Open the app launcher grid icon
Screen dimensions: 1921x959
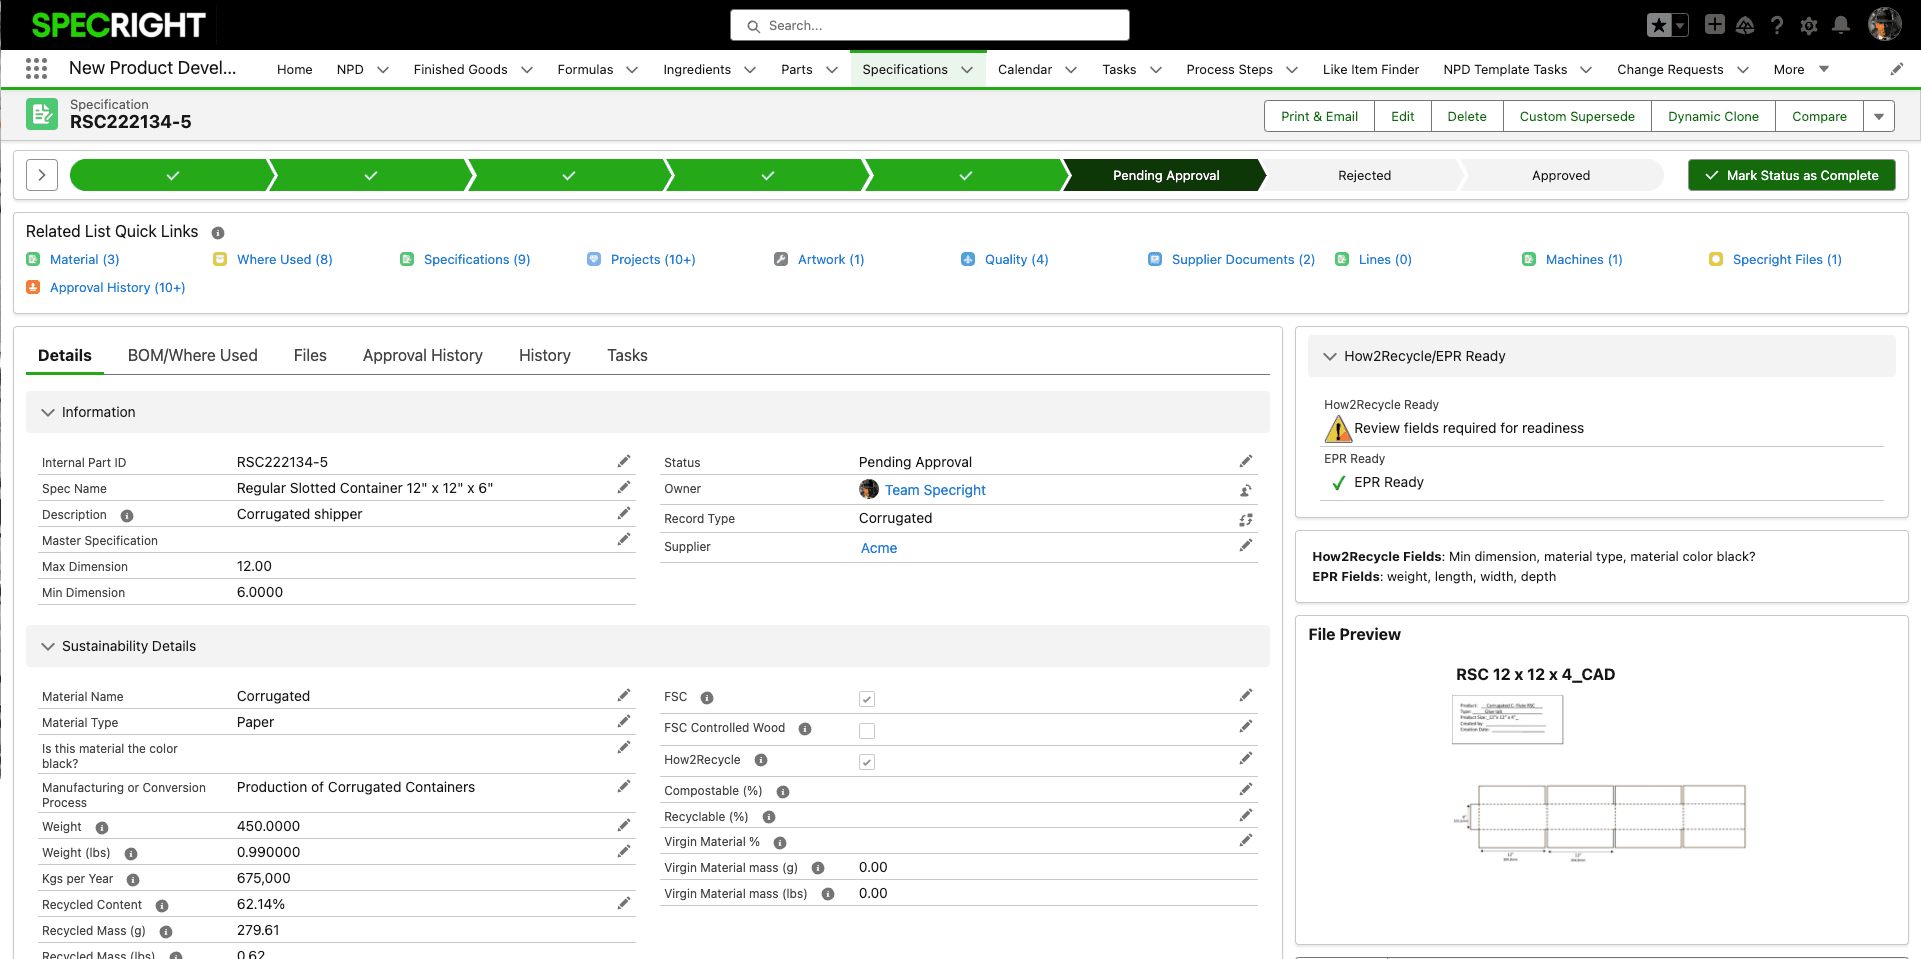[37, 68]
